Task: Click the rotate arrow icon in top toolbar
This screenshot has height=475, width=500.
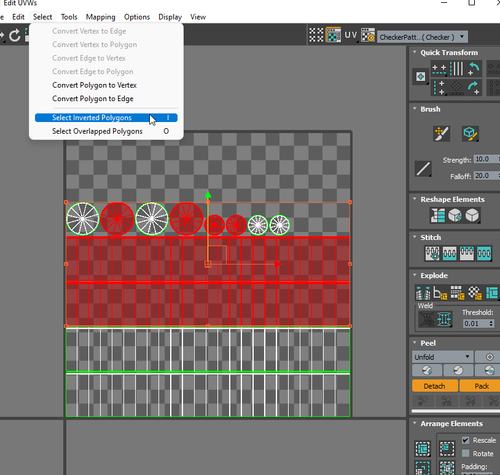Action: coord(15,35)
